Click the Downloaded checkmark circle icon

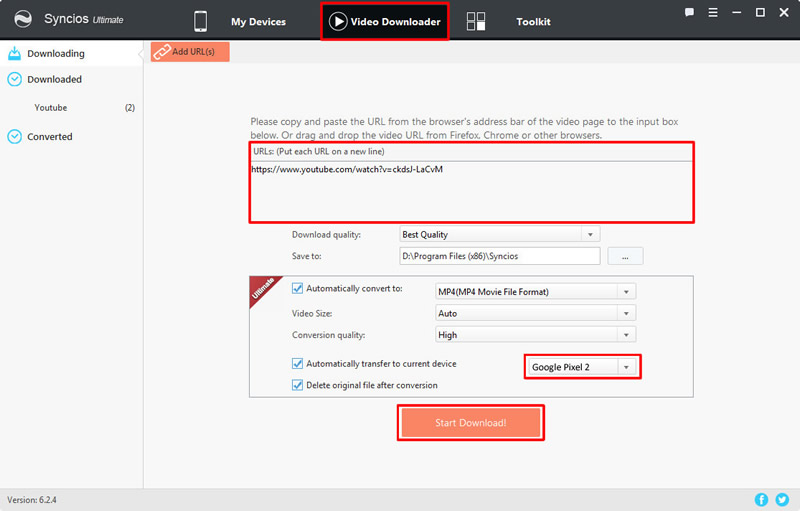[15, 79]
